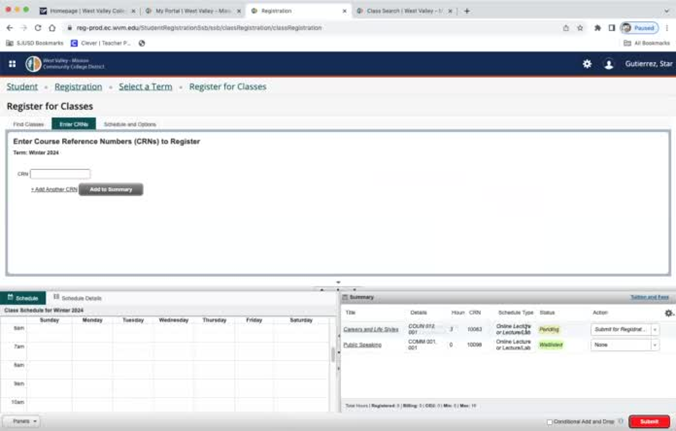Reload the page with browser refresh icon
The height and width of the screenshot is (431, 676).
[38, 28]
